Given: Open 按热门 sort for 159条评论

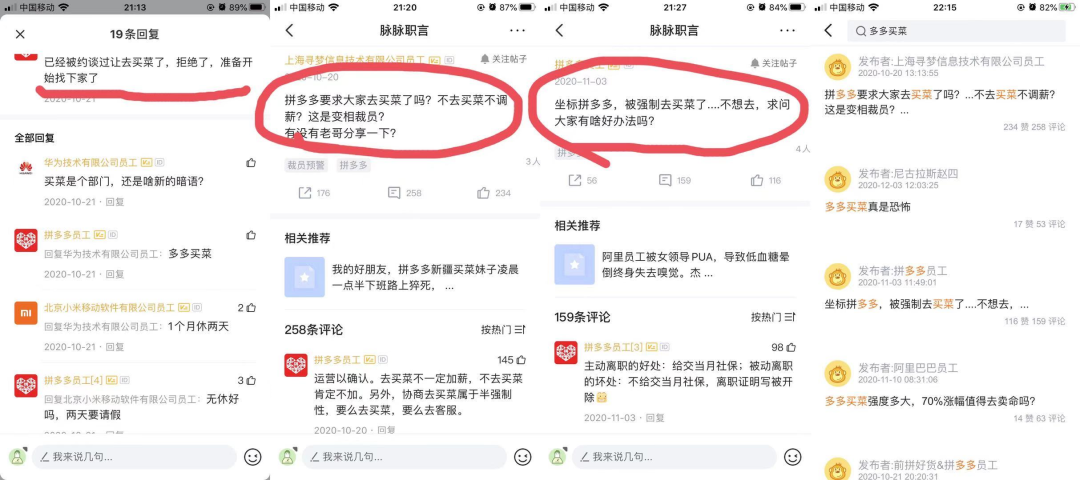Looking at the screenshot, I should [773, 317].
